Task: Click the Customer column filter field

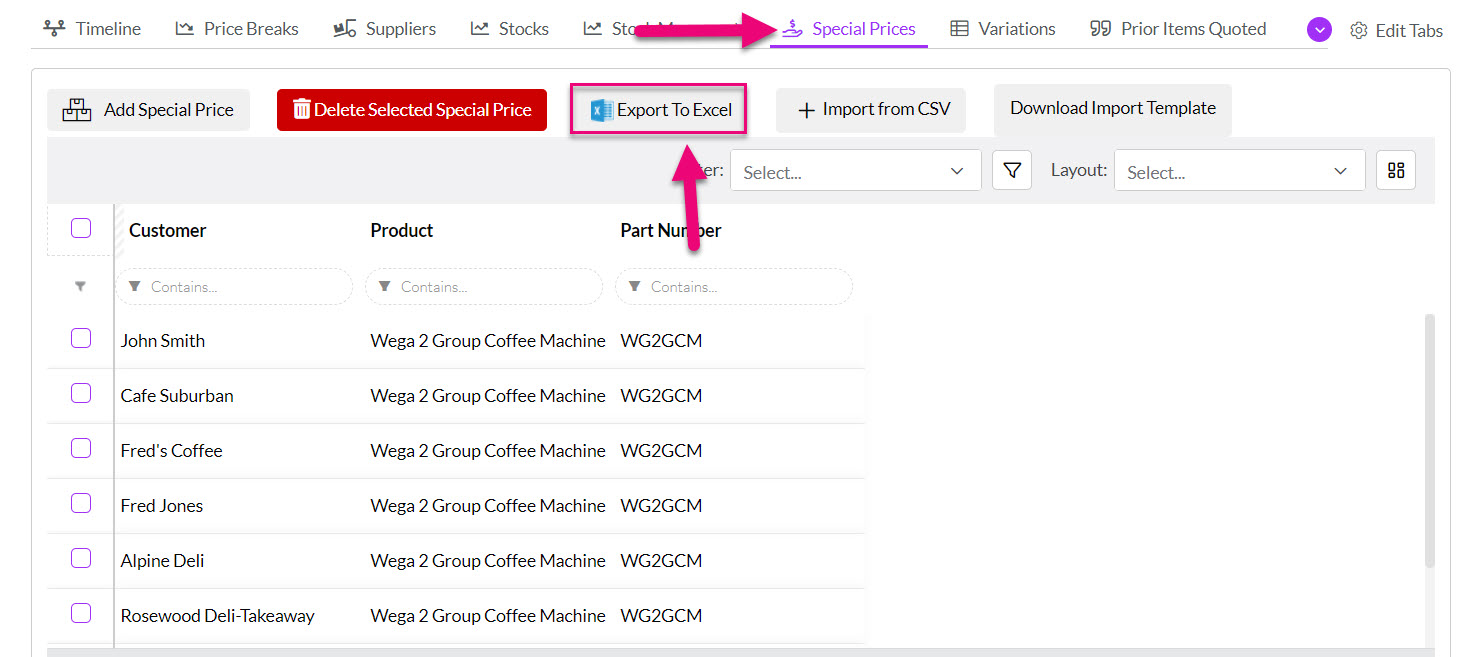Action: point(235,287)
